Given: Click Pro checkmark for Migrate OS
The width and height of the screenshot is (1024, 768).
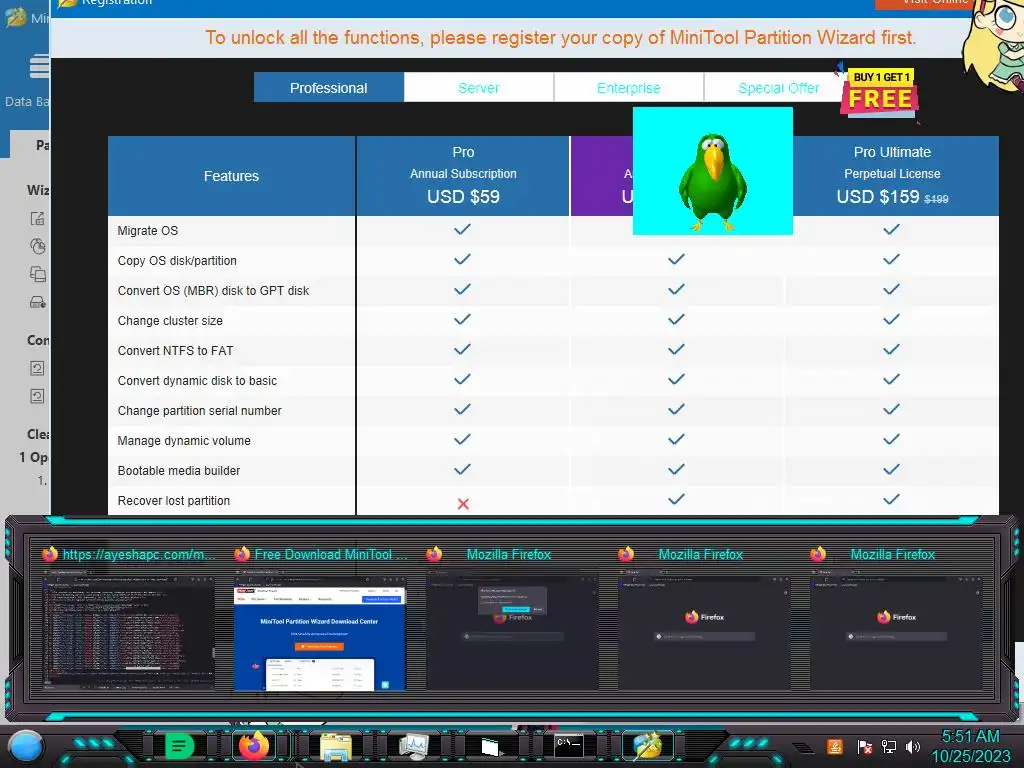Looking at the screenshot, I should pyautogui.click(x=462, y=229).
